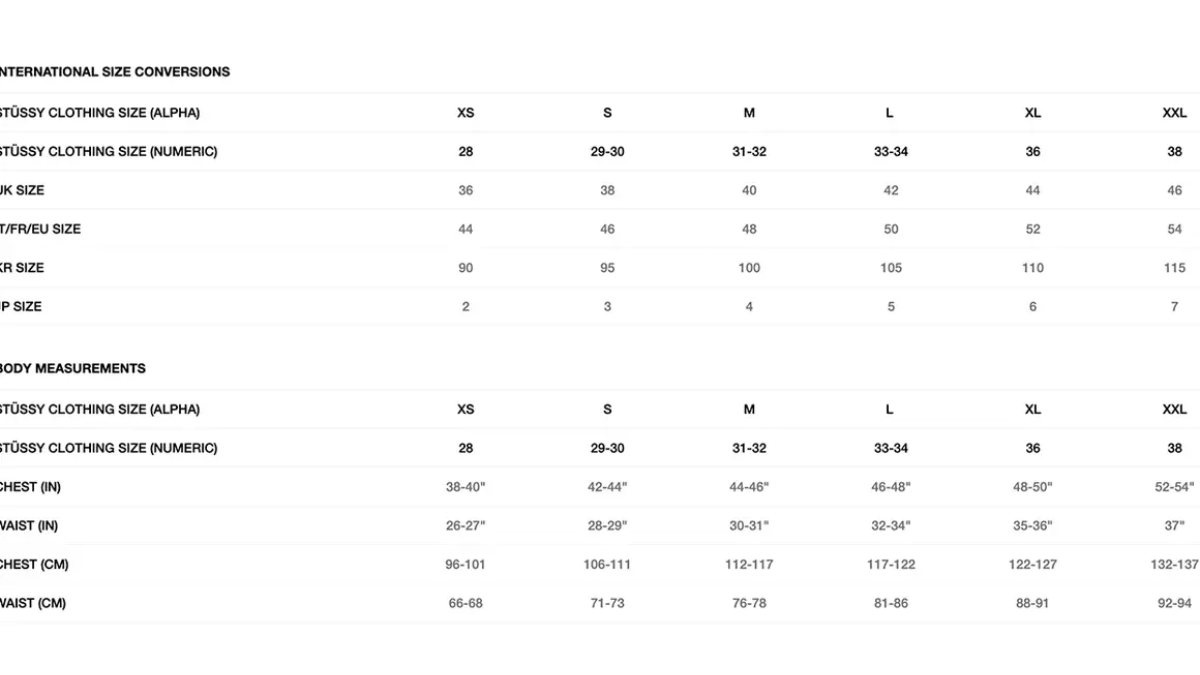Click chest centimeter value 122-127
The image size is (1200, 675).
click(1033, 565)
